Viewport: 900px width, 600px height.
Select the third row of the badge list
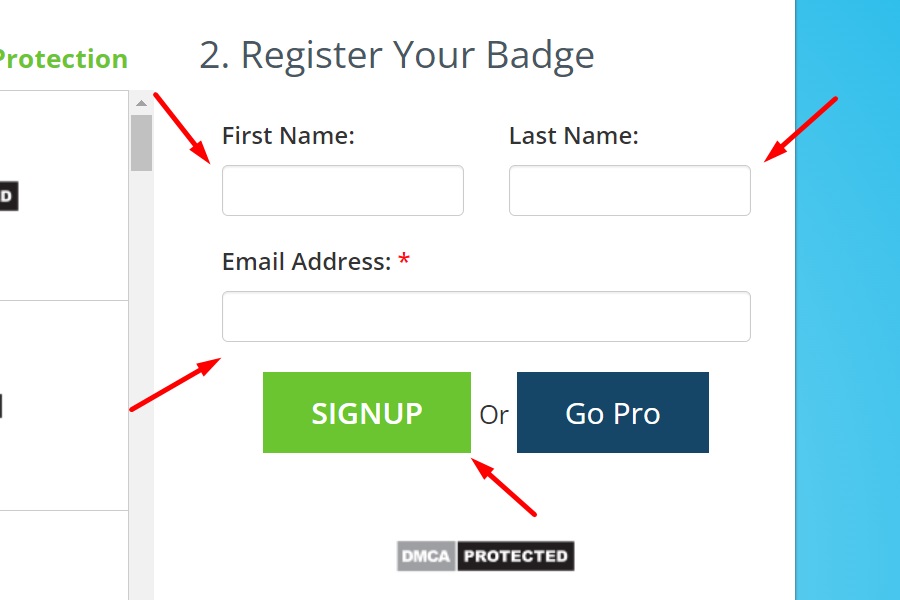[64, 555]
